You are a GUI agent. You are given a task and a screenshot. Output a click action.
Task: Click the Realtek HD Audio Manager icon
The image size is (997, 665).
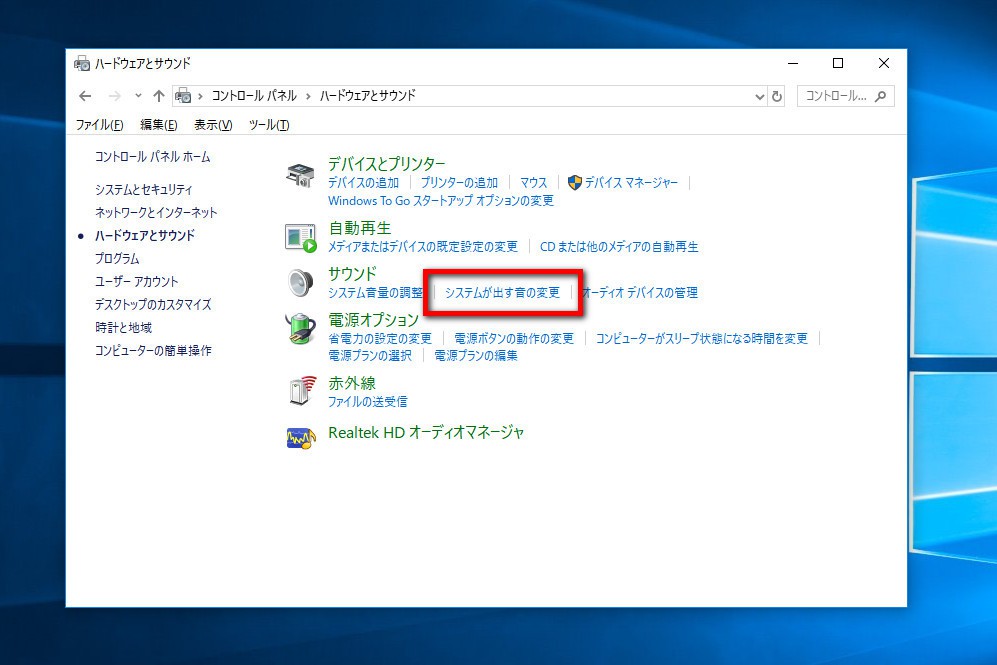click(300, 436)
